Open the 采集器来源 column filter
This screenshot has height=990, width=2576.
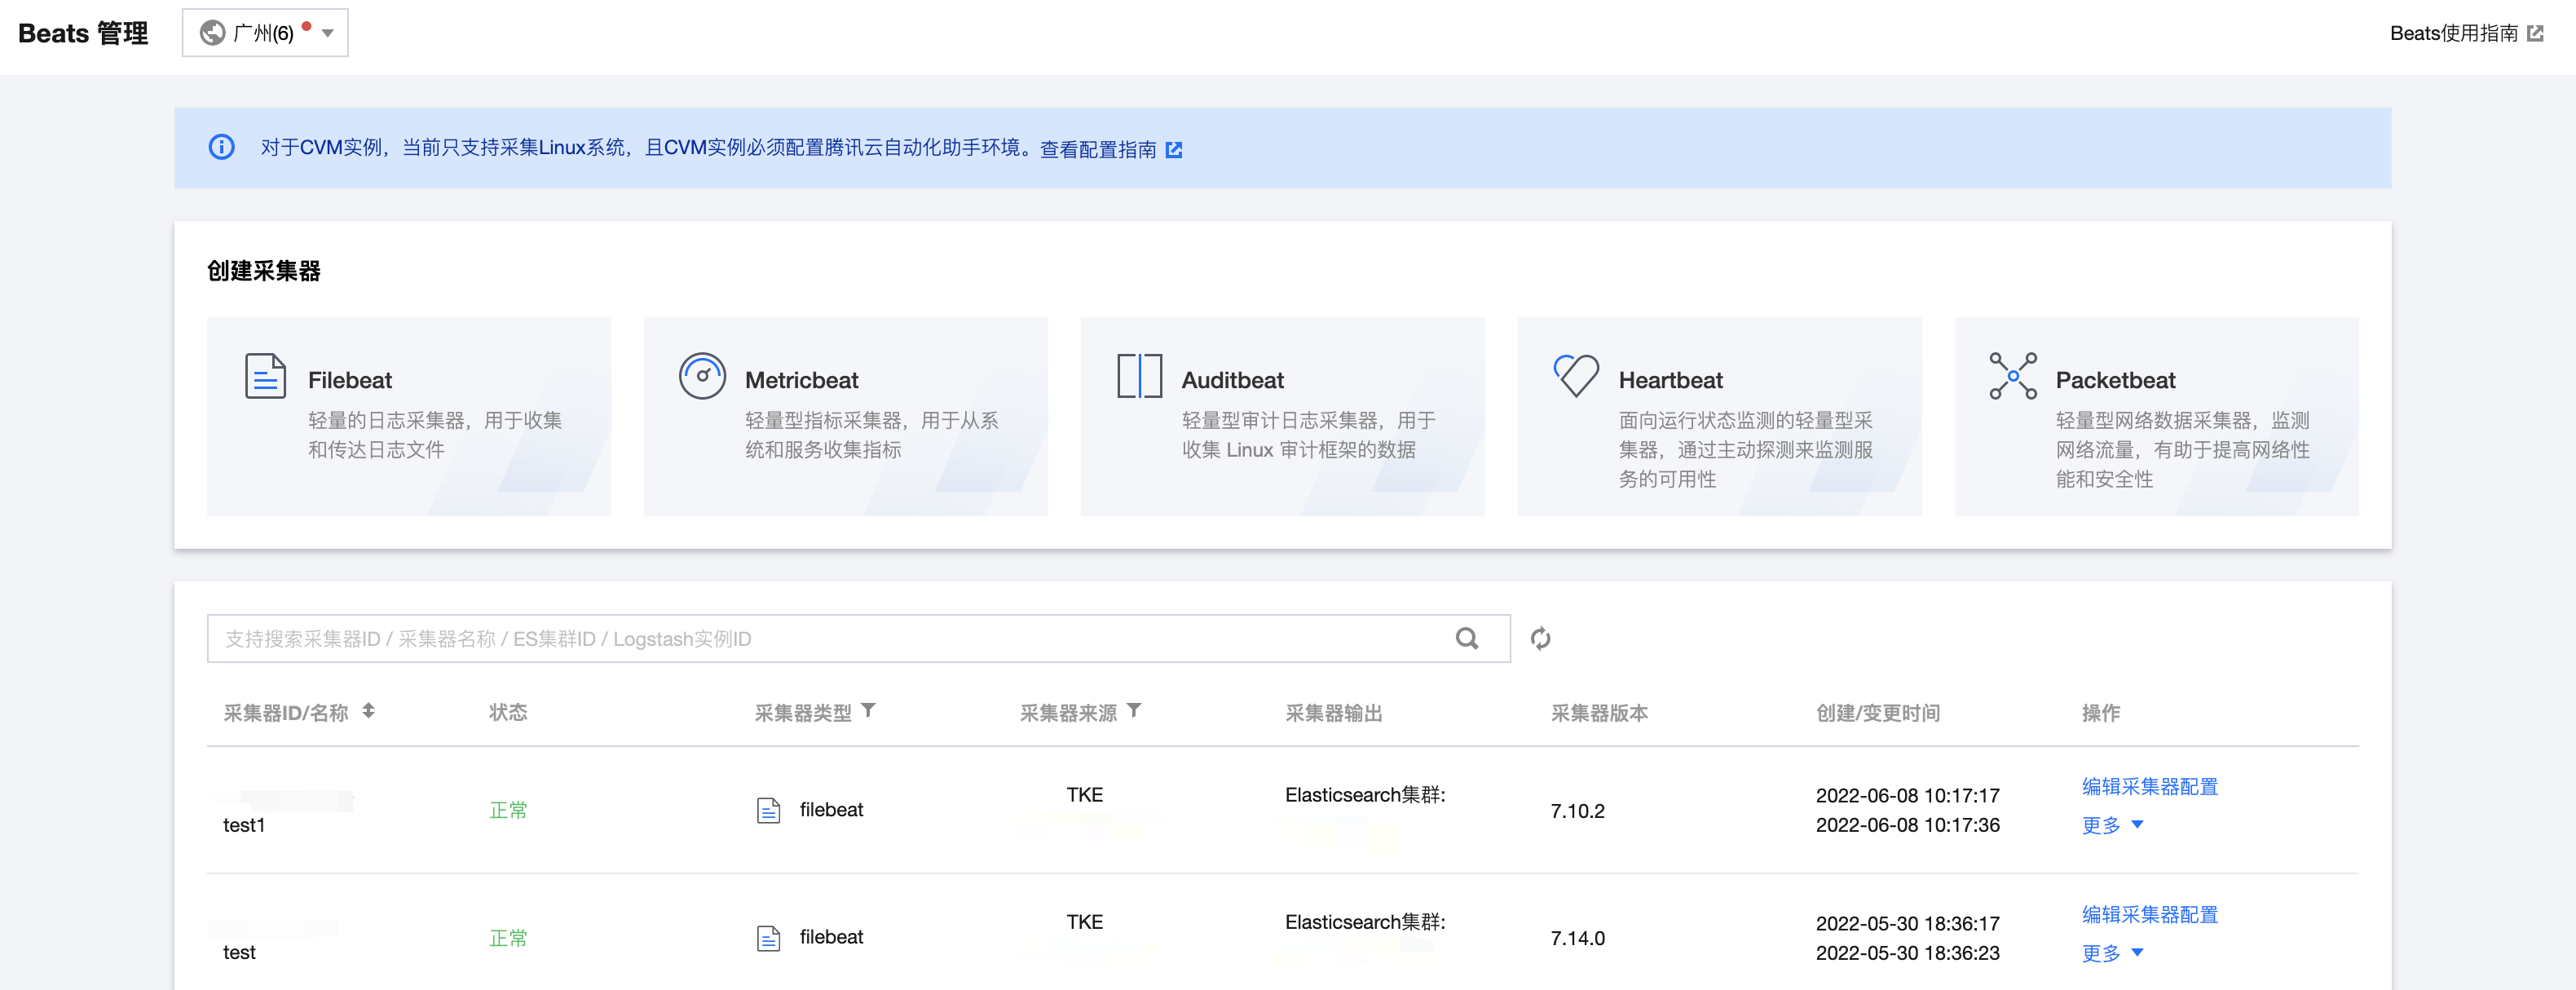[x=1134, y=711]
